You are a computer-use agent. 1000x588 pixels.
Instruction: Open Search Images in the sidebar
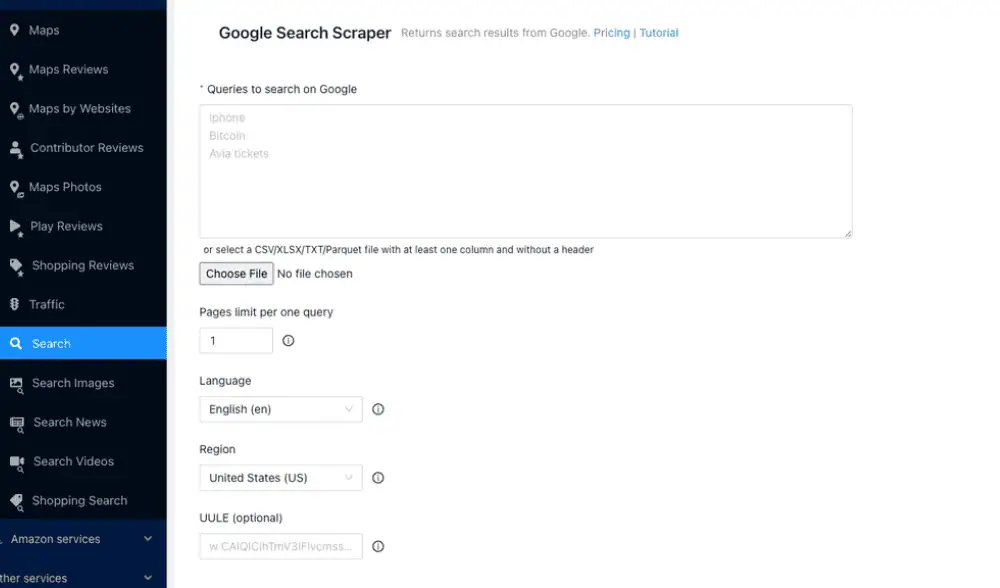tap(72, 383)
